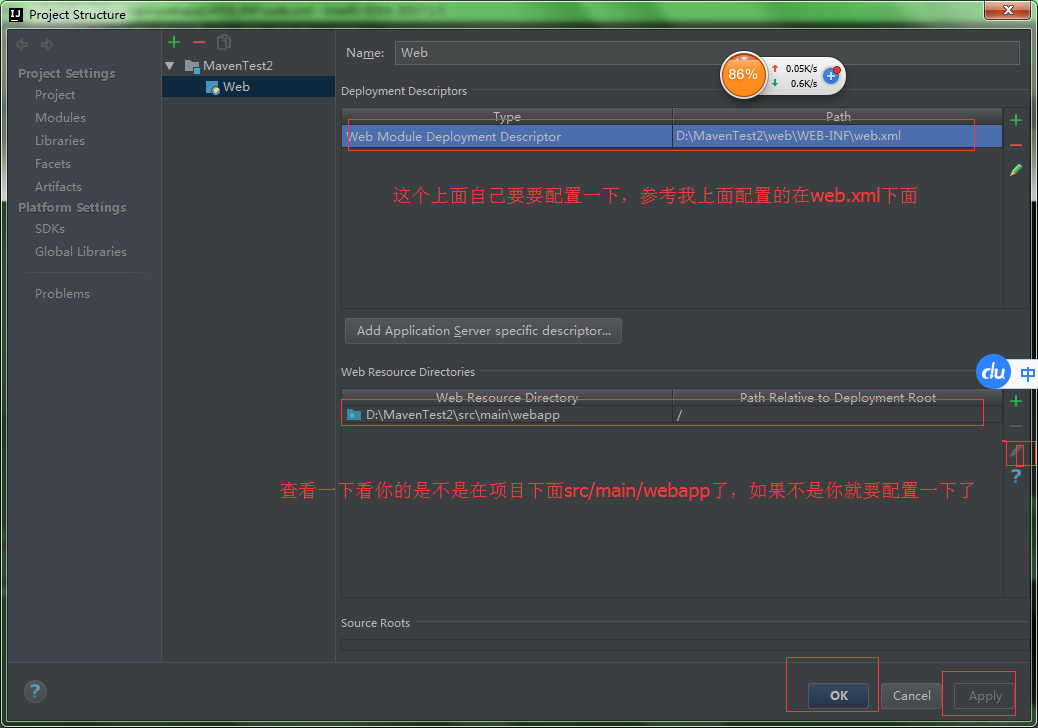Click the copy facet icon

click(224, 42)
